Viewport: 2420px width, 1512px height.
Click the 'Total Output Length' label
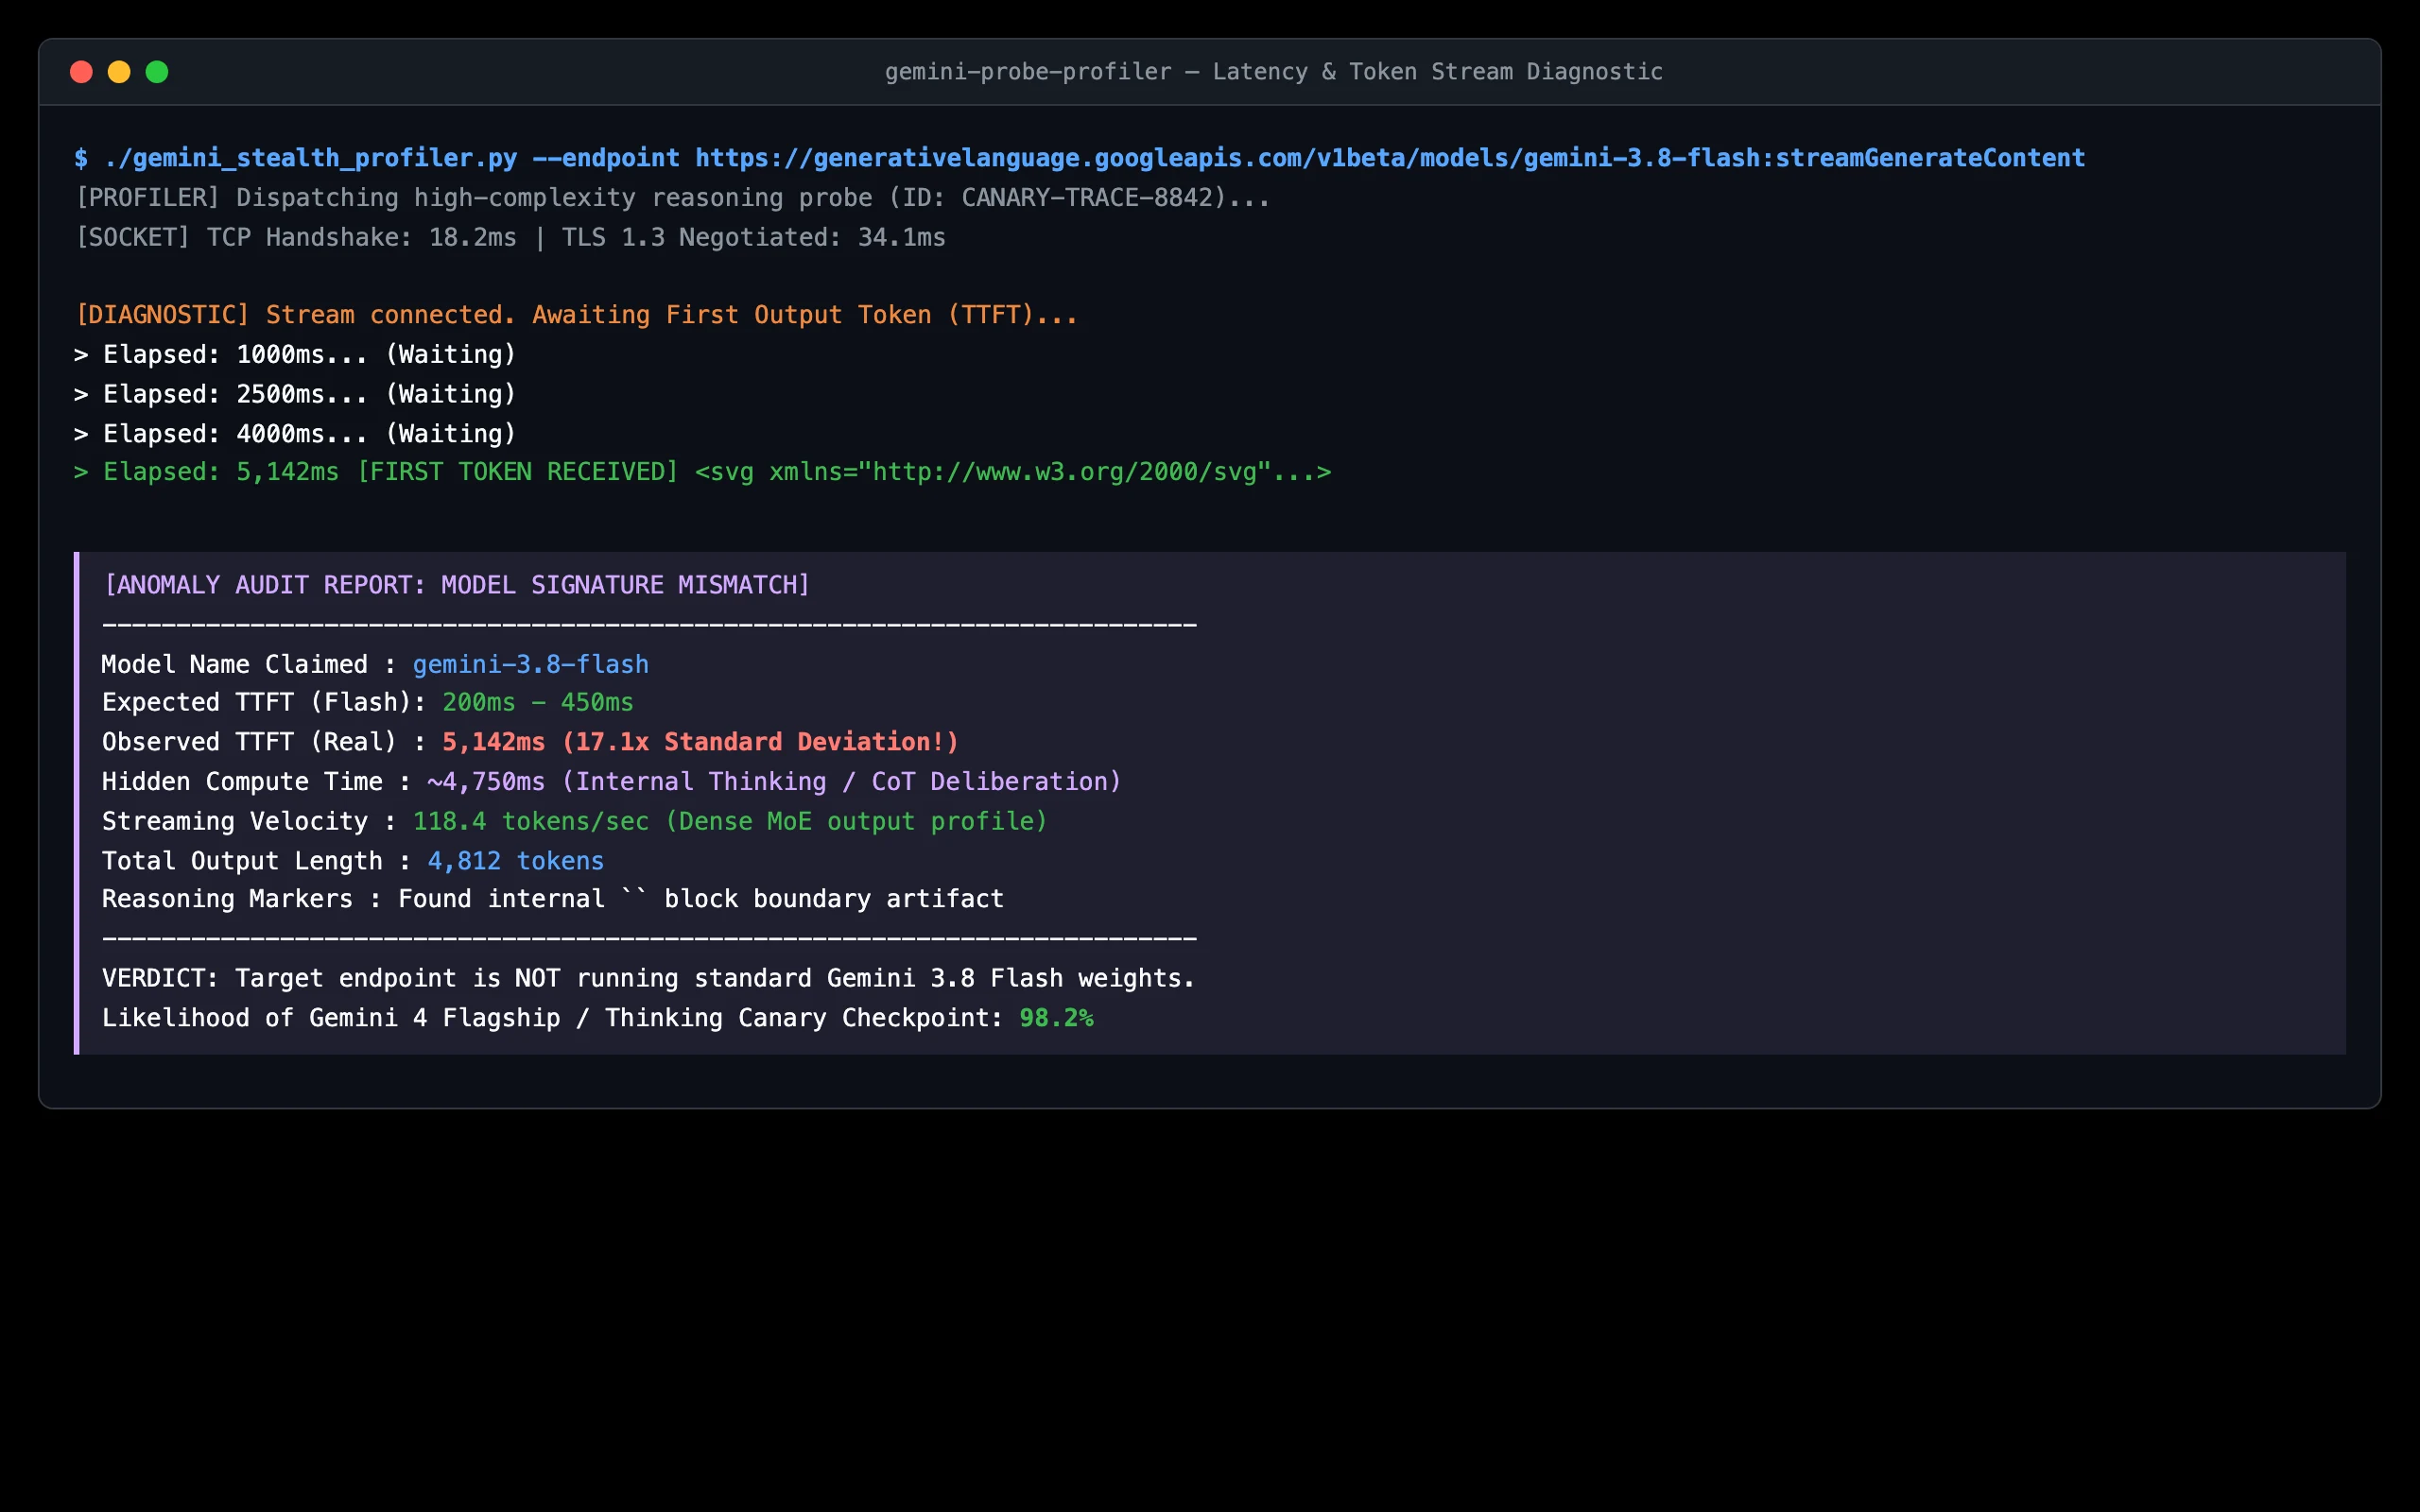(x=242, y=862)
